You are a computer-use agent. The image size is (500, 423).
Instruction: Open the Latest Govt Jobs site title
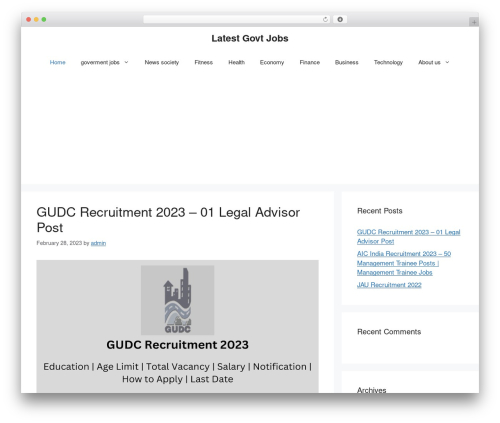point(250,38)
